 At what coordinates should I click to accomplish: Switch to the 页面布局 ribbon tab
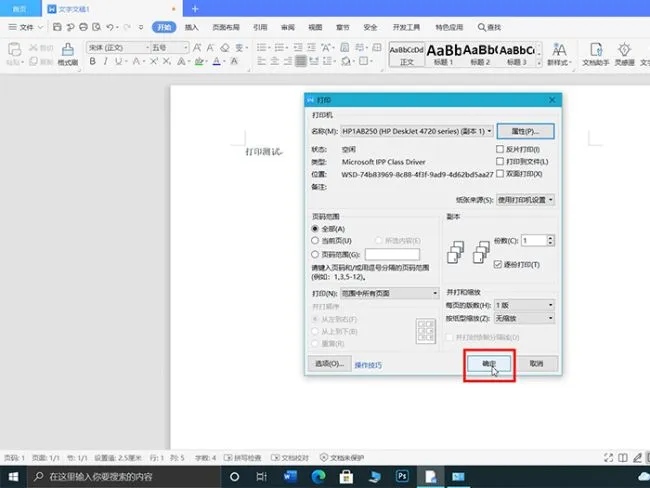[226, 27]
